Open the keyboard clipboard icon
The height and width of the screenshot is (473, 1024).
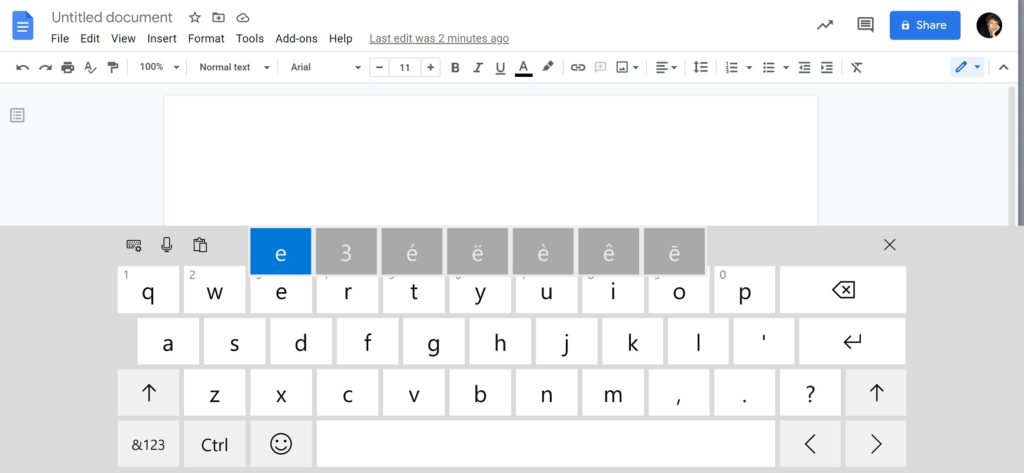pos(200,245)
